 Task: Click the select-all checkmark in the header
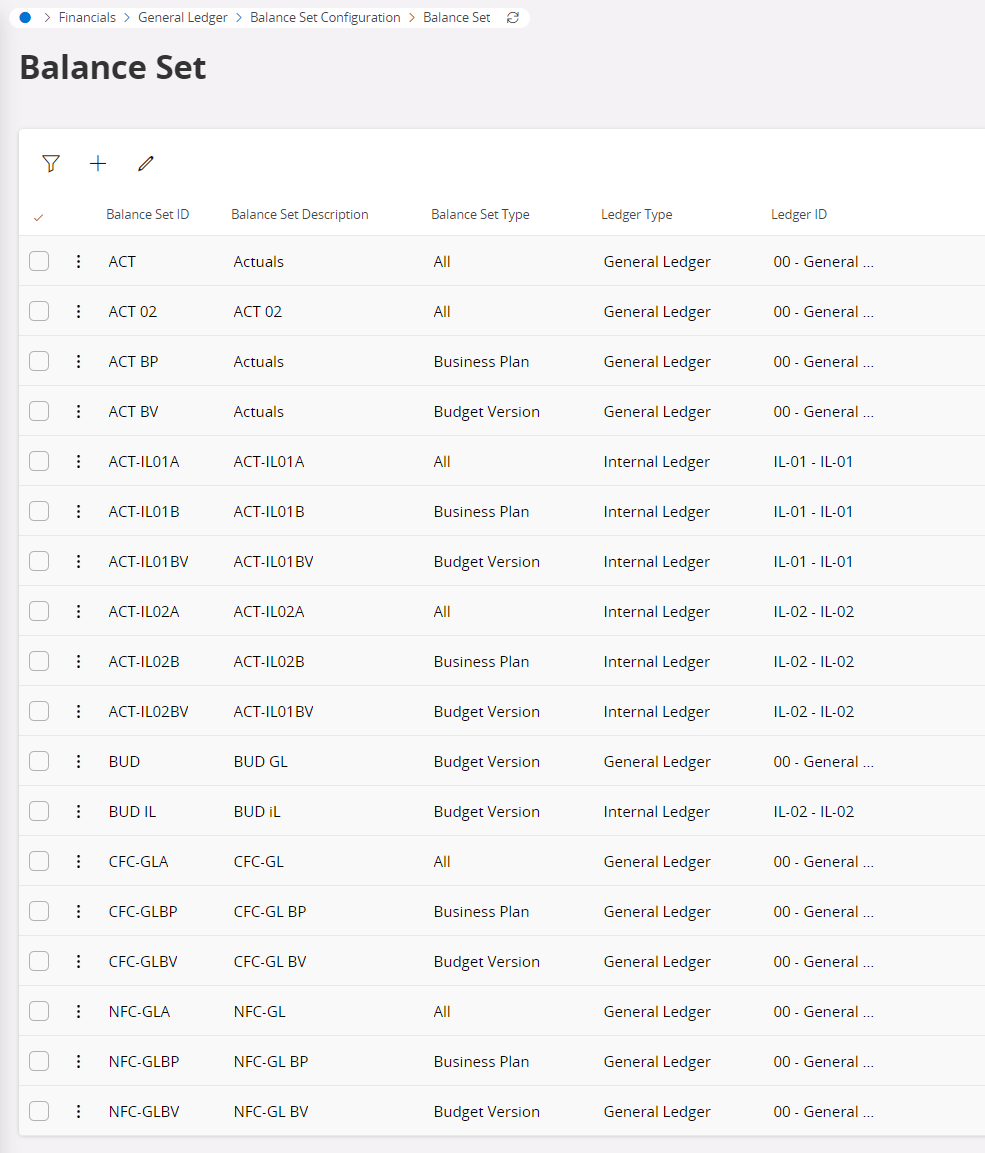pos(38,214)
